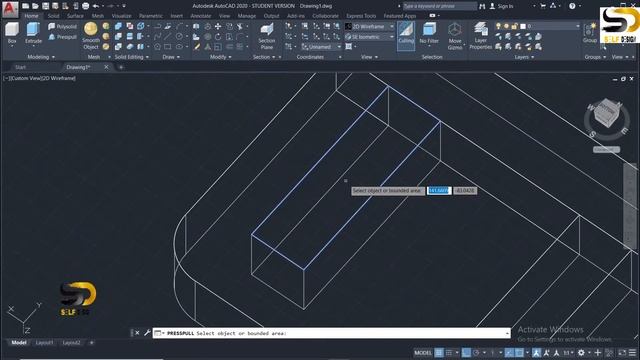This screenshot has width=640, height=360.
Task: Open the Express Tools ribbon tab
Action: click(361, 16)
